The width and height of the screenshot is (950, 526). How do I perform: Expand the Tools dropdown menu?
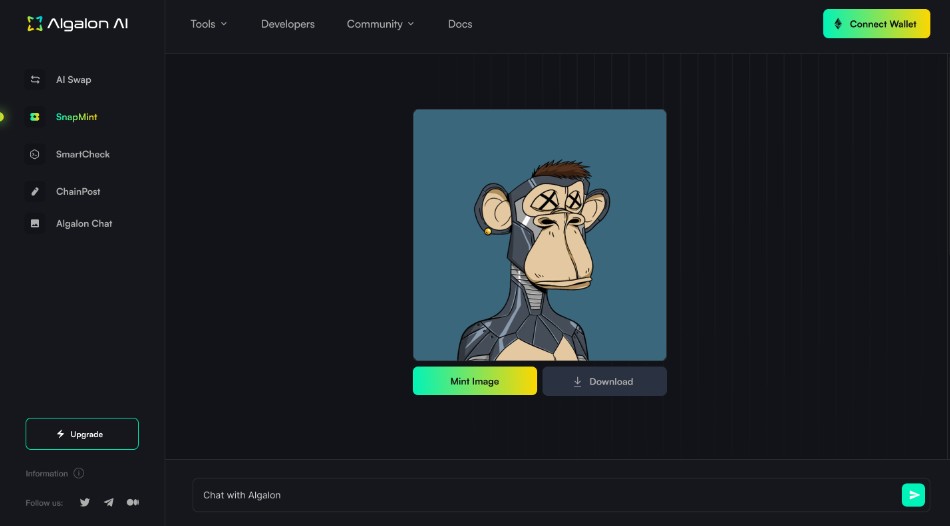(x=208, y=24)
